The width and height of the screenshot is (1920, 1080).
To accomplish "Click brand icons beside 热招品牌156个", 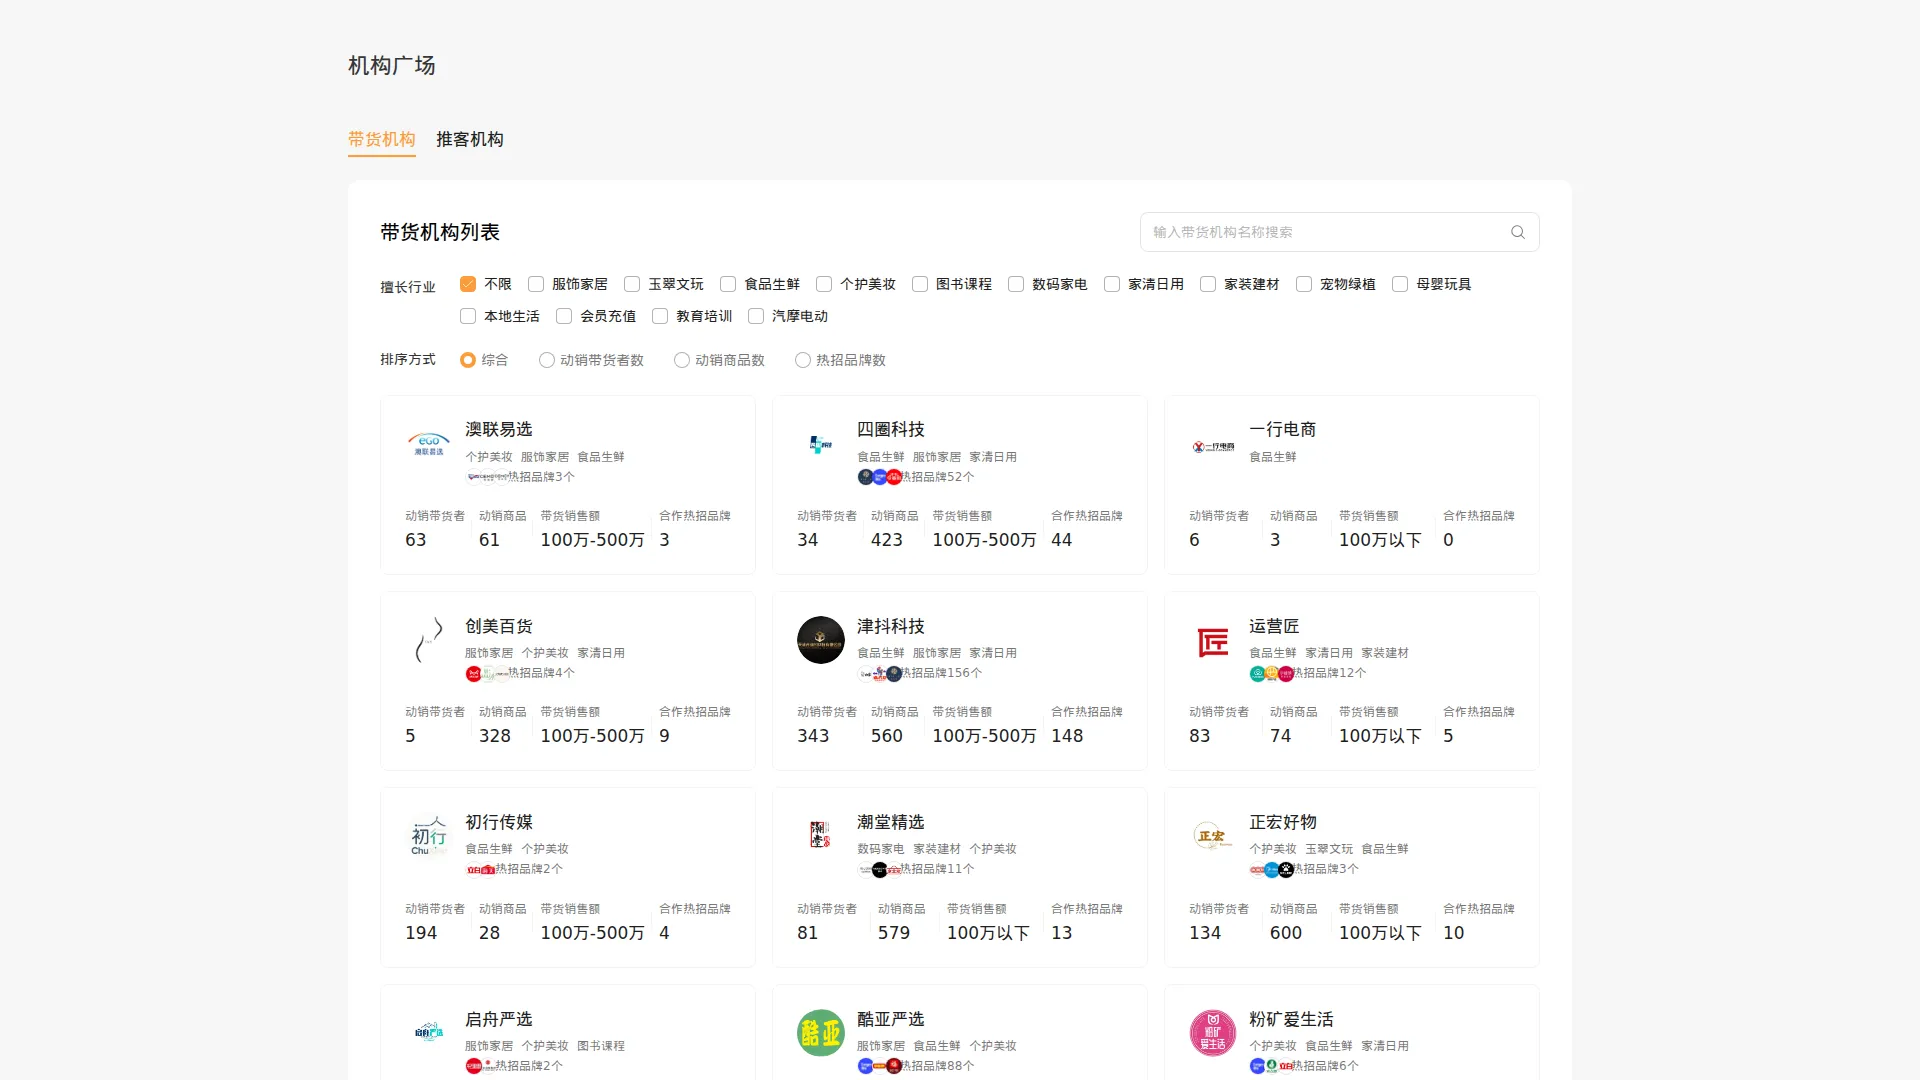I will (880, 674).
